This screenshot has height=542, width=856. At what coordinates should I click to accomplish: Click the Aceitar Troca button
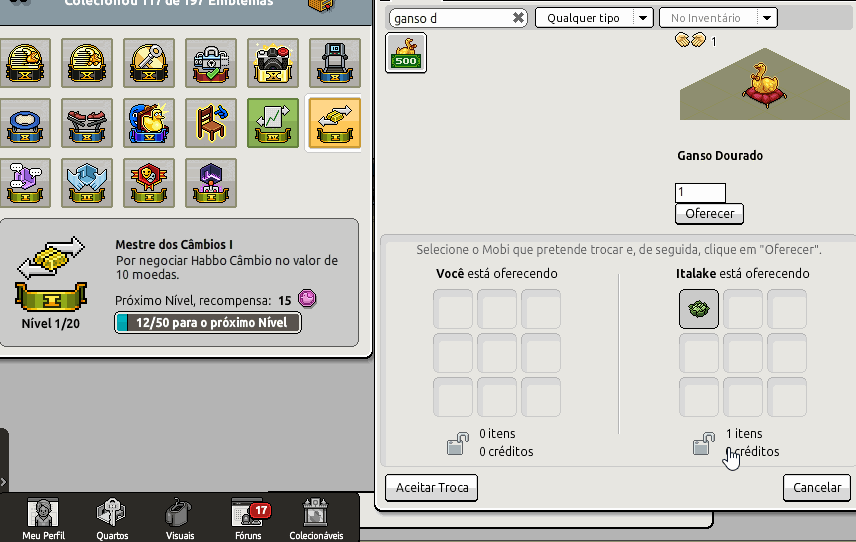[x=431, y=487]
